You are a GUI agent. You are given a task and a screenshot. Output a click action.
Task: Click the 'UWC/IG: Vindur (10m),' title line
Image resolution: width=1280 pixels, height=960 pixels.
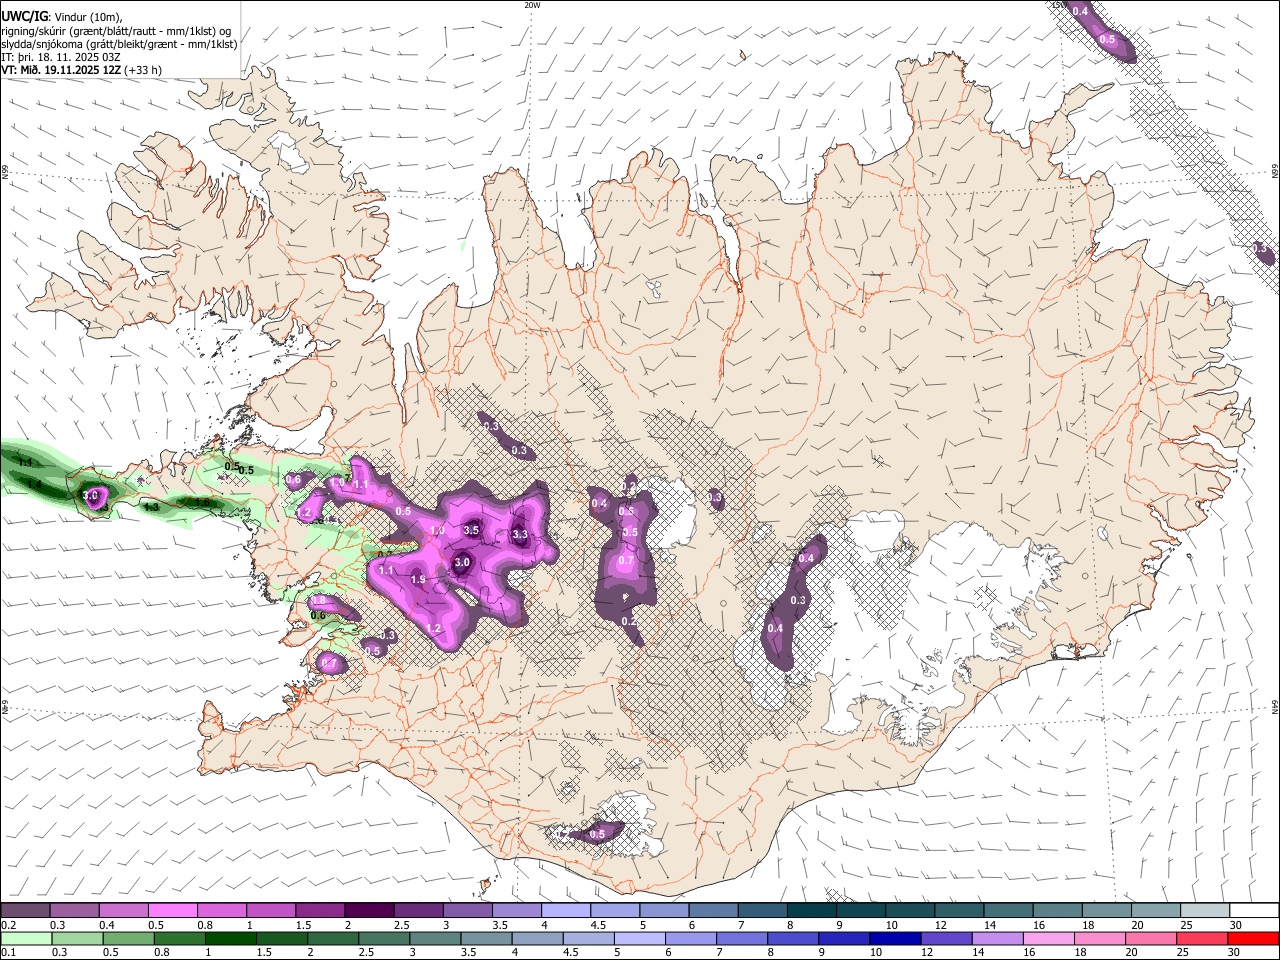pyautogui.click(x=61, y=16)
